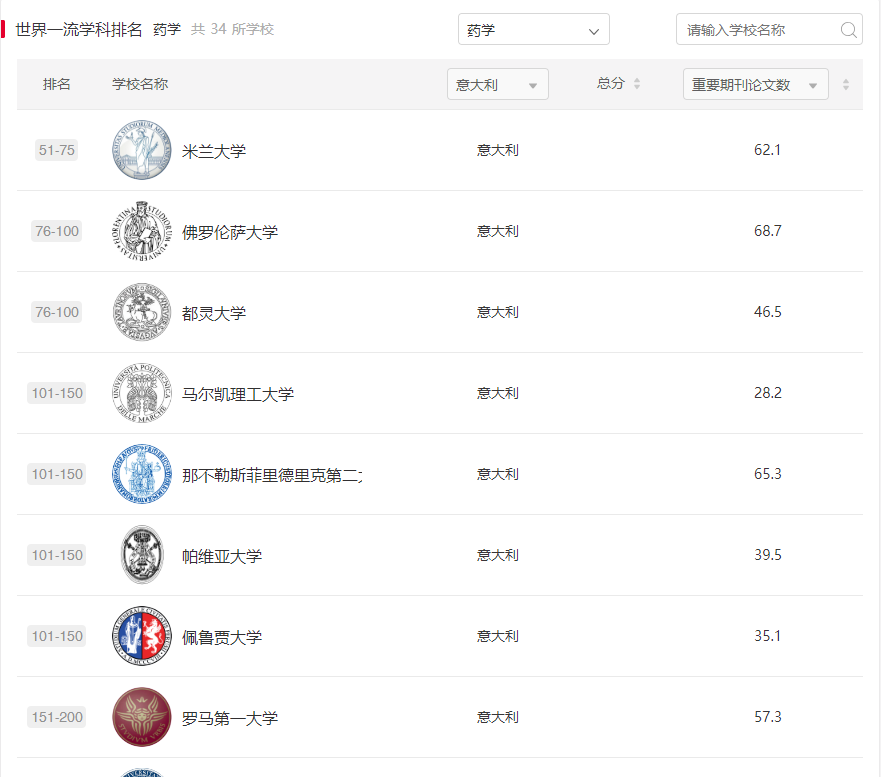Click the blue 那不勒斯菲里德里克第二 logo
881x777 pixels.
tap(142, 474)
